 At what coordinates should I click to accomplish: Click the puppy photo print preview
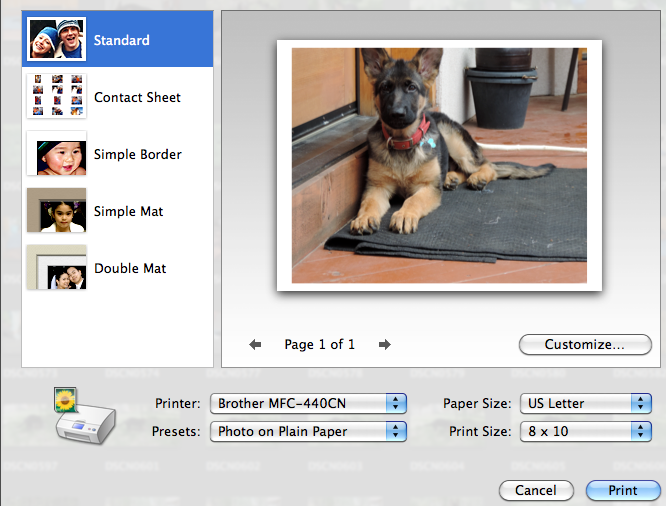pos(439,165)
